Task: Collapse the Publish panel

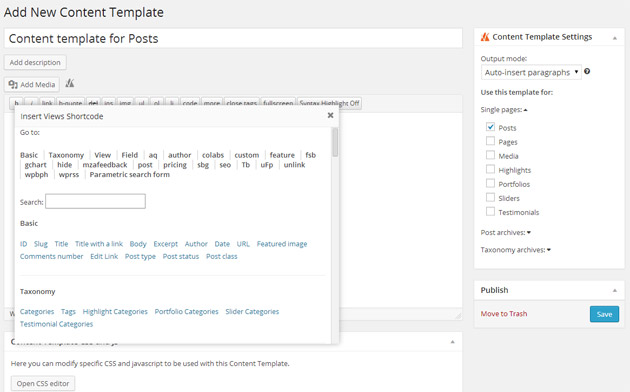Action: pos(614,290)
